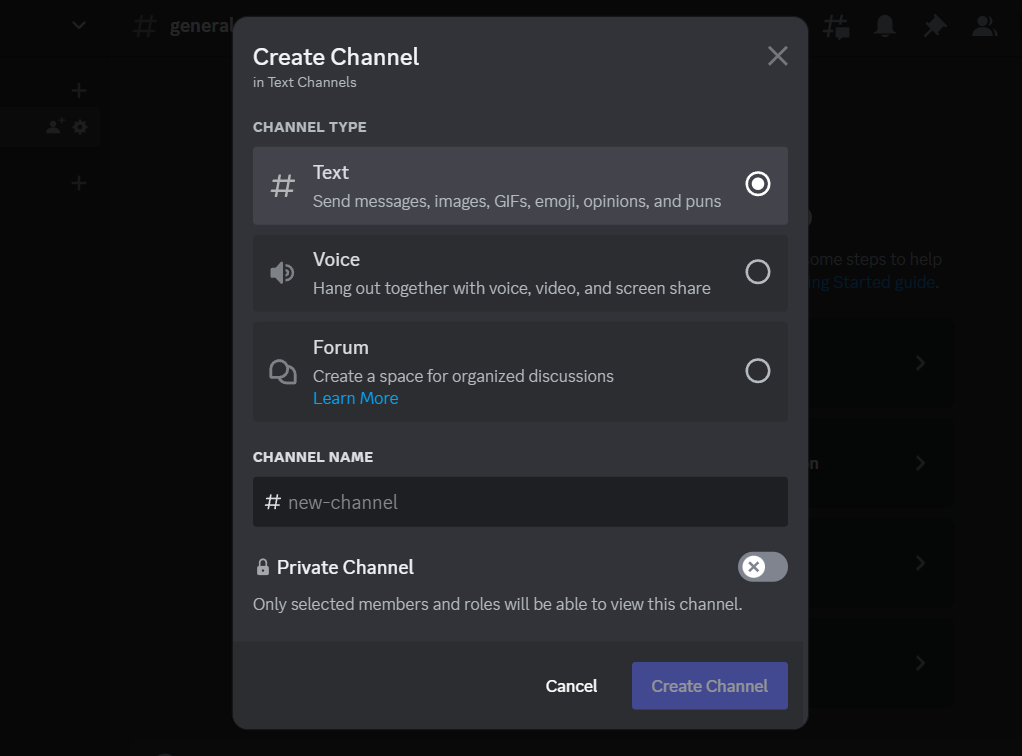
Task: Open the Threads icon in the header
Action: click(x=836, y=27)
